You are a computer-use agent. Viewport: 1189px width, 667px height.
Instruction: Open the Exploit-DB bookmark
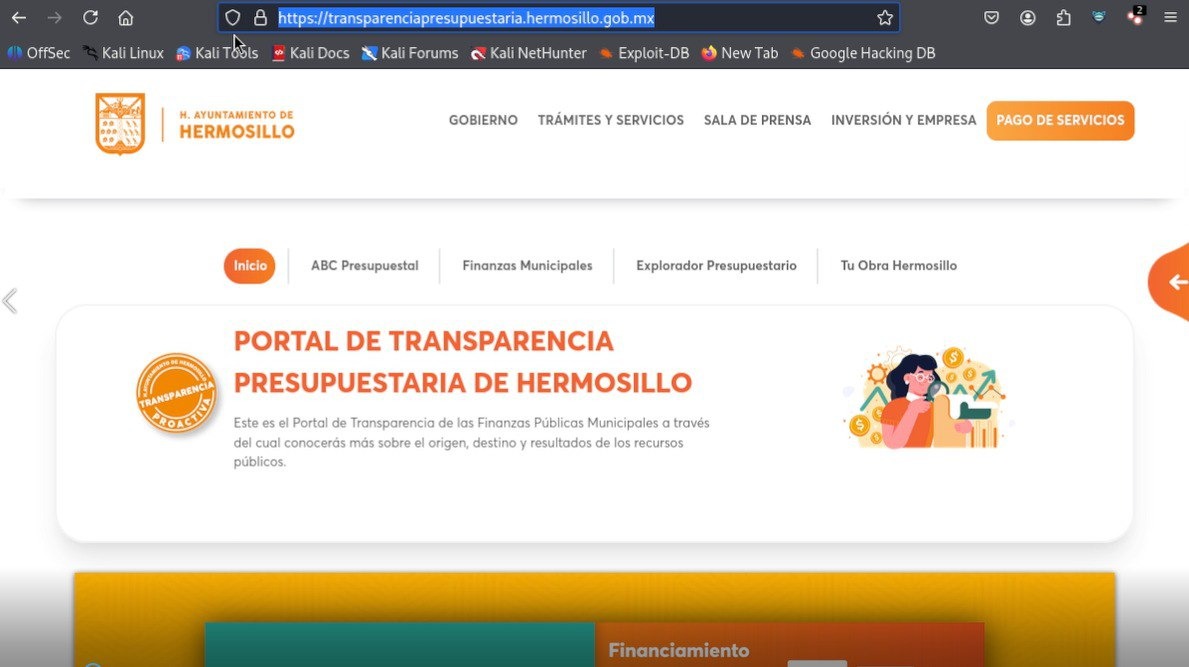(x=644, y=53)
